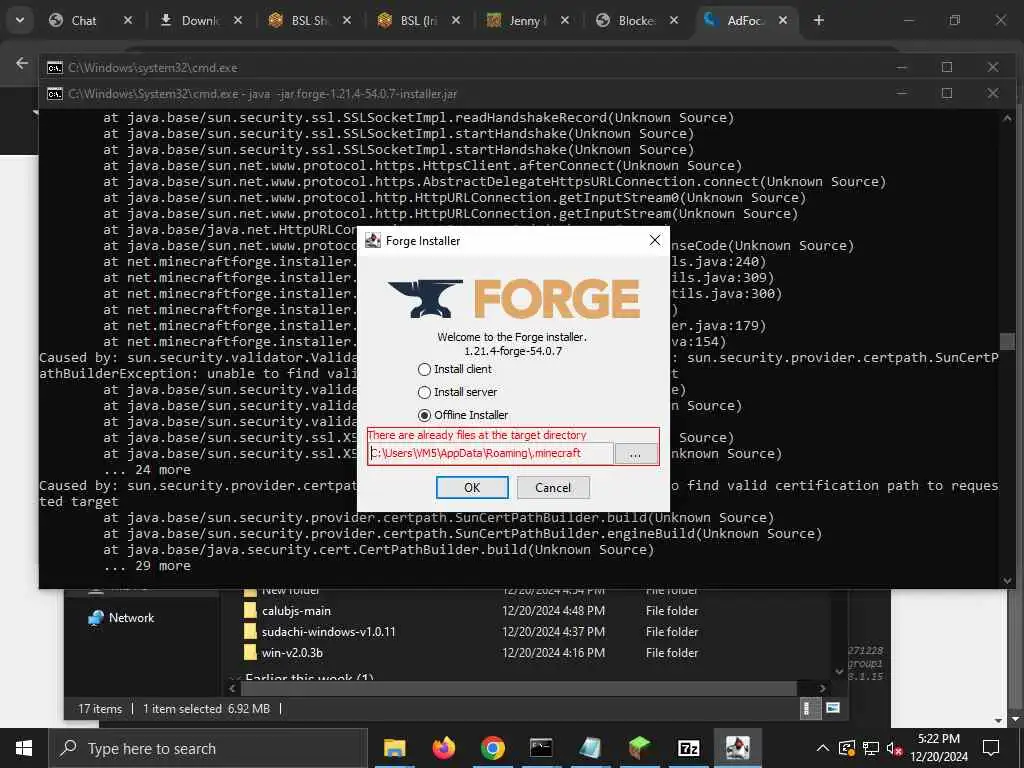Click the cmd console scroll-up arrow
1024x768 pixels.
[x=1007, y=118]
